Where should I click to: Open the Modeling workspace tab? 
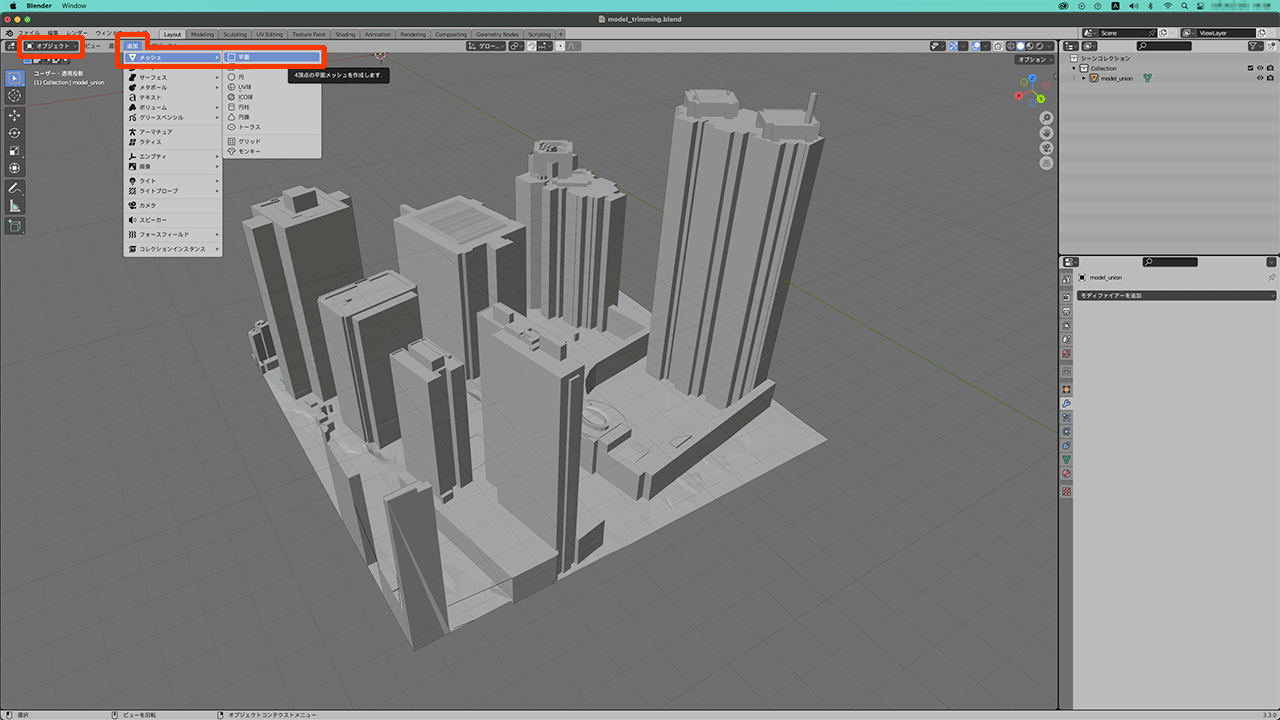click(201, 34)
